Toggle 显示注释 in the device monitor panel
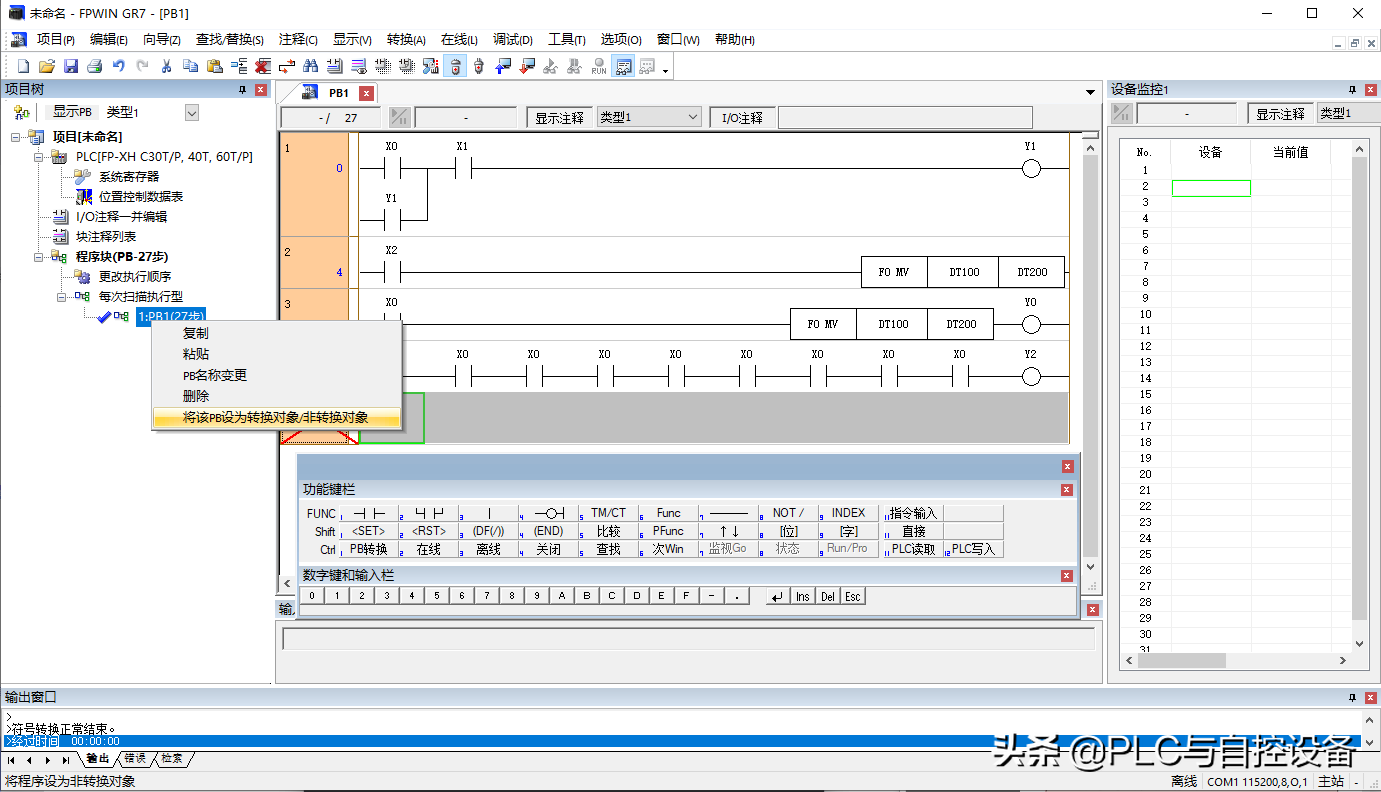The height and width of the screenshot is (792, 1381). [1280, 114]
